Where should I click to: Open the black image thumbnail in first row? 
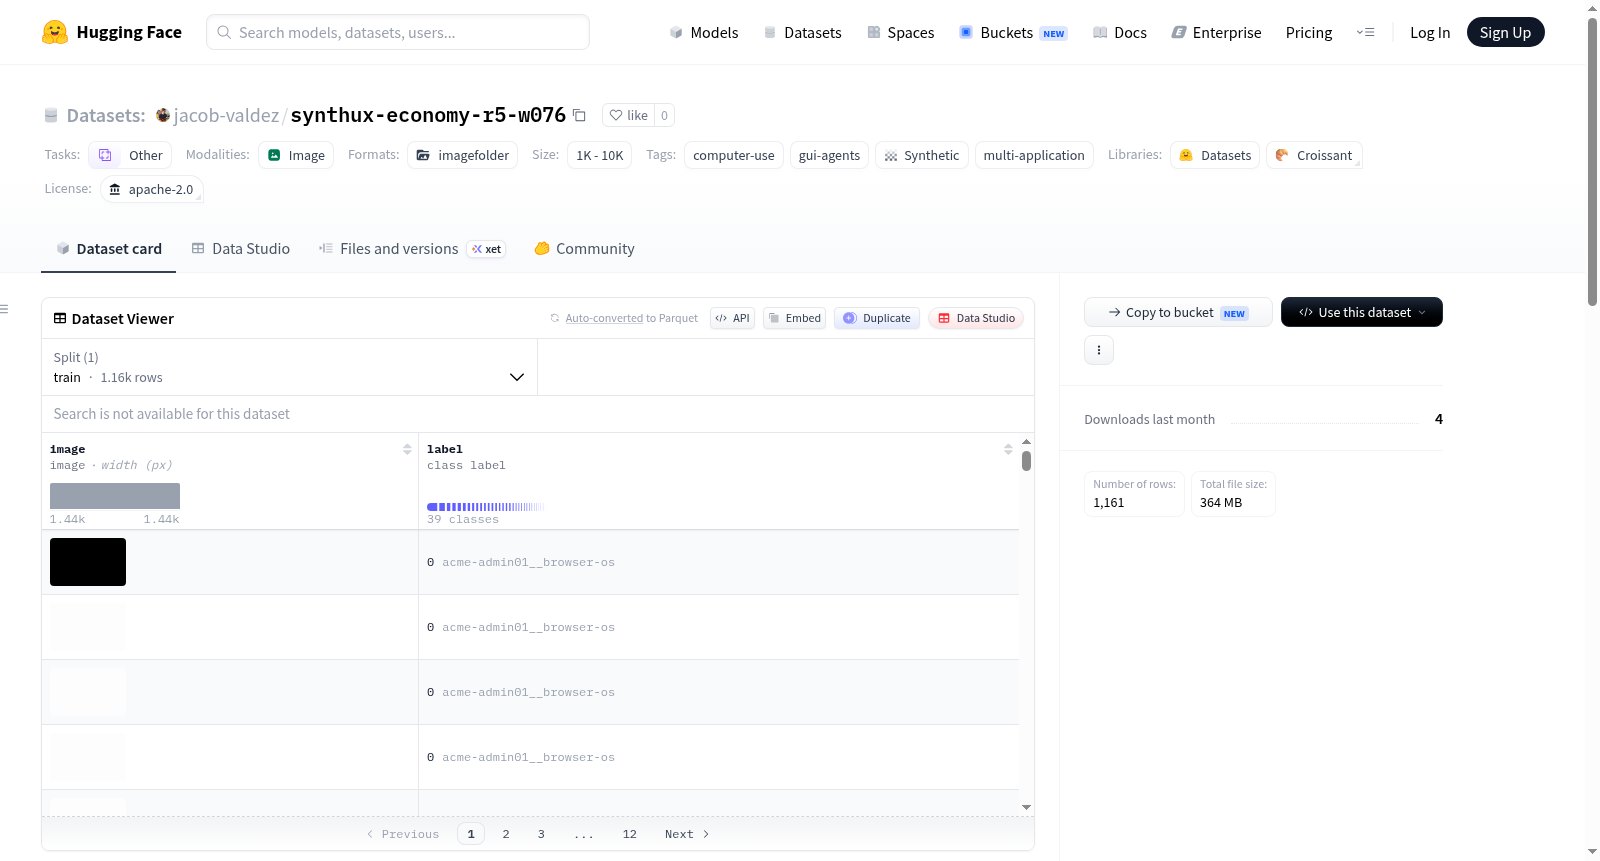88,562
